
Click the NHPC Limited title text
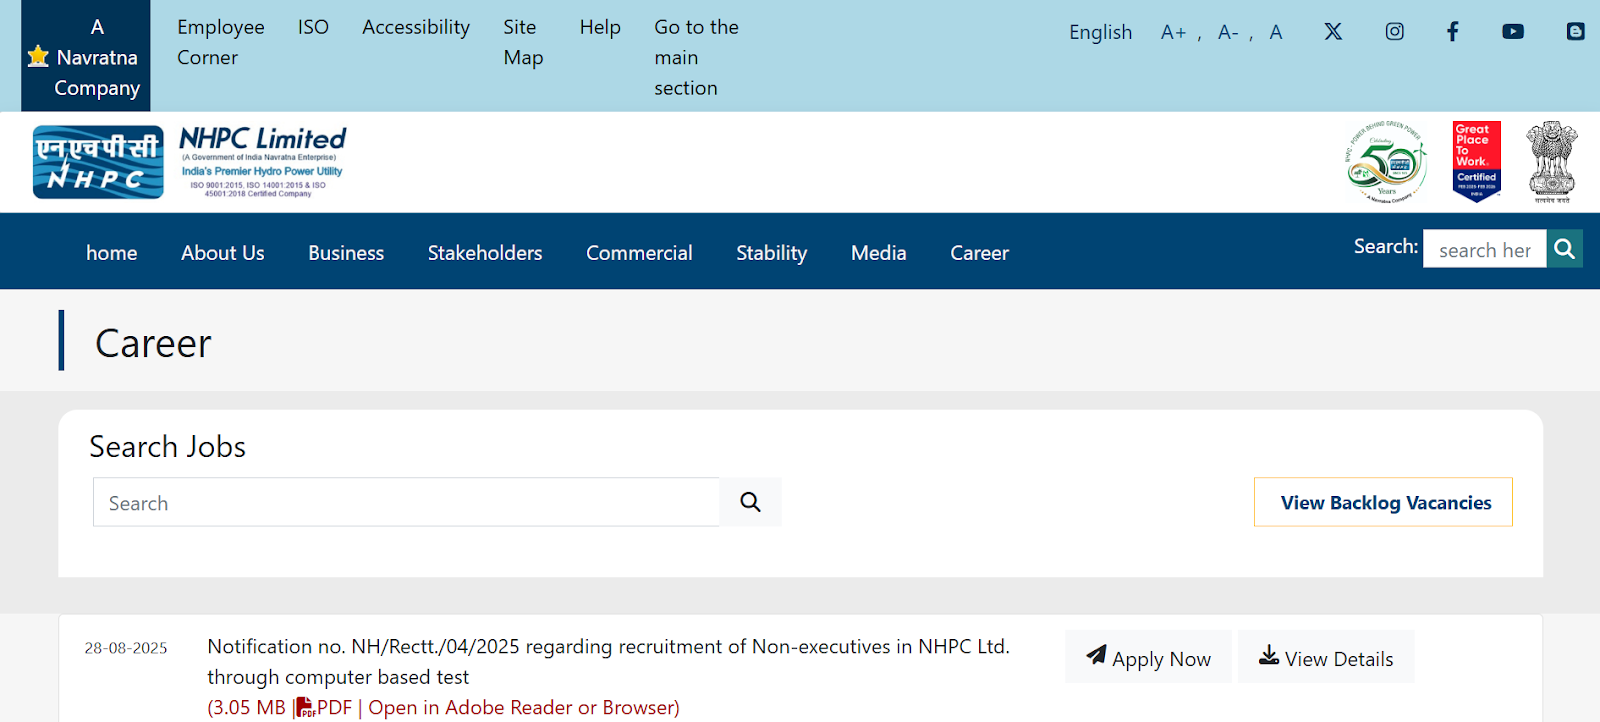(263, 138)
